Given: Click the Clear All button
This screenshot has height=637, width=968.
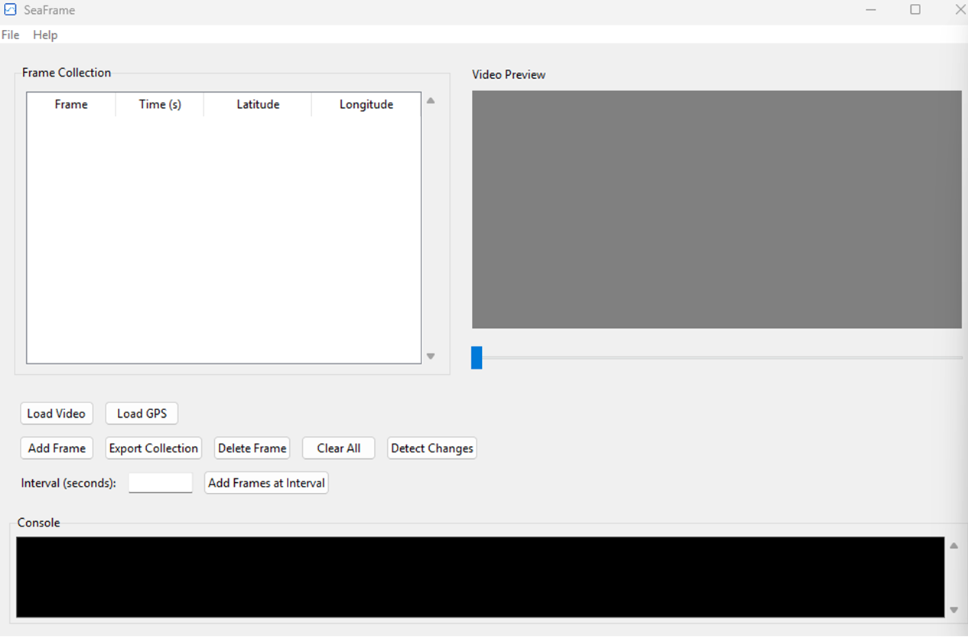Looking at the screenshot, I should [x=338, y=448].
